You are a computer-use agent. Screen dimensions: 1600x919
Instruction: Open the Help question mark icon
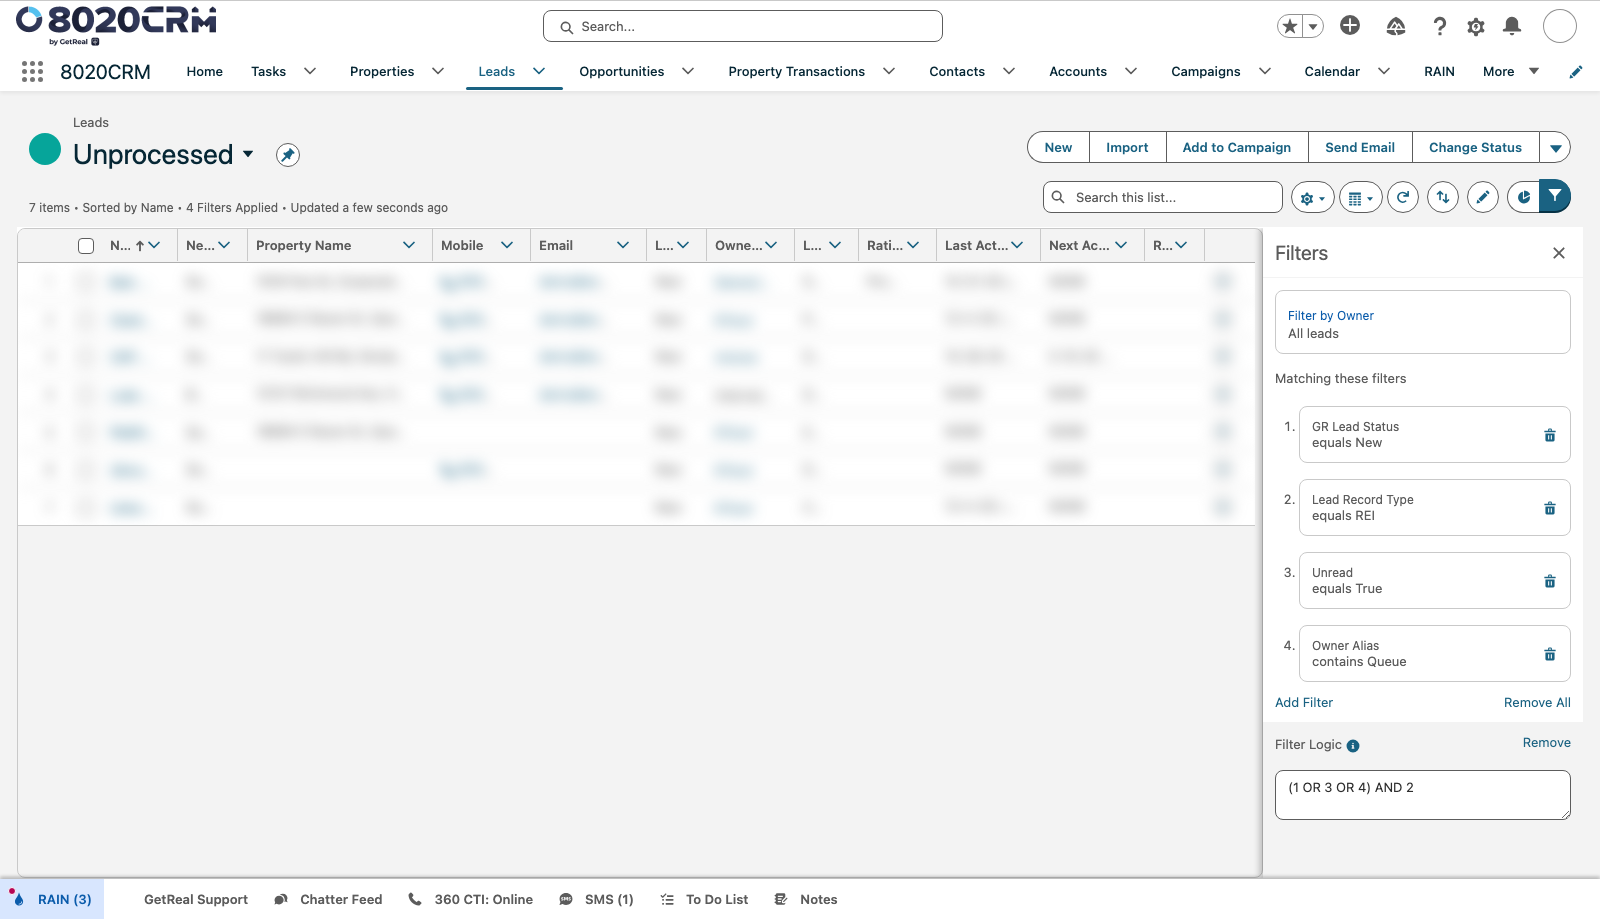point(1439,27)
